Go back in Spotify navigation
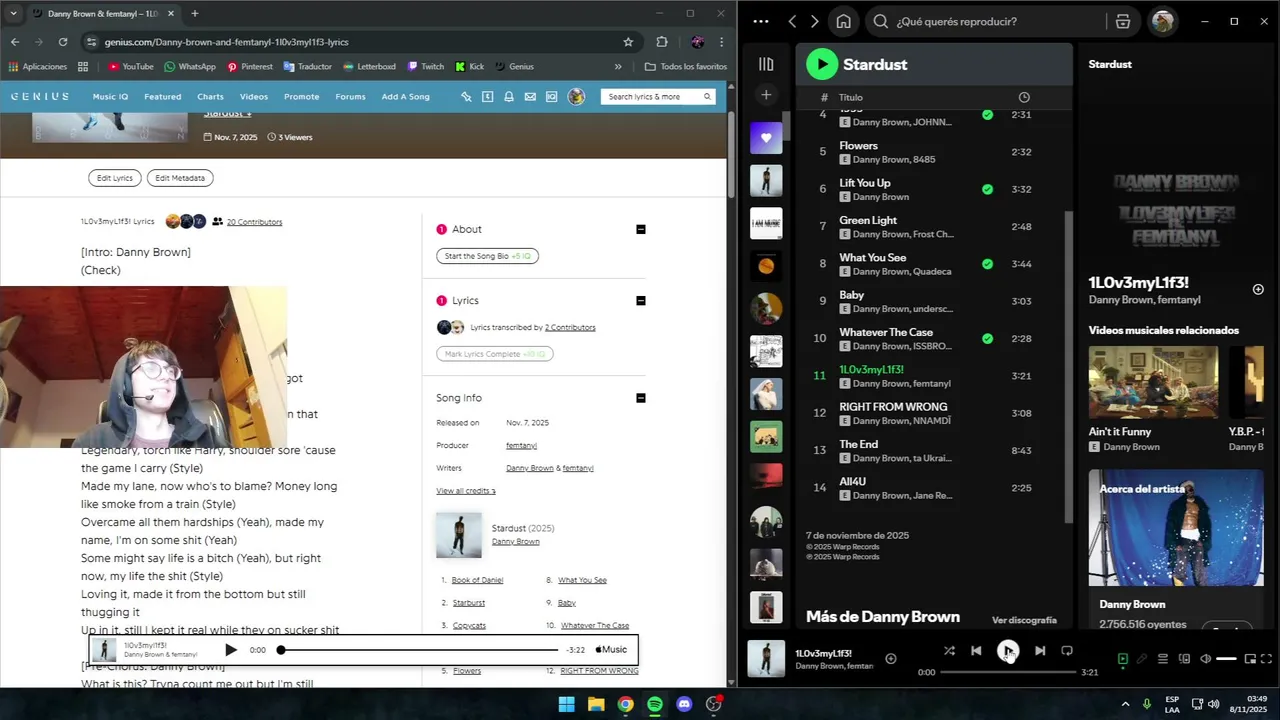The image size is (1280, 720). coord(792,21)
